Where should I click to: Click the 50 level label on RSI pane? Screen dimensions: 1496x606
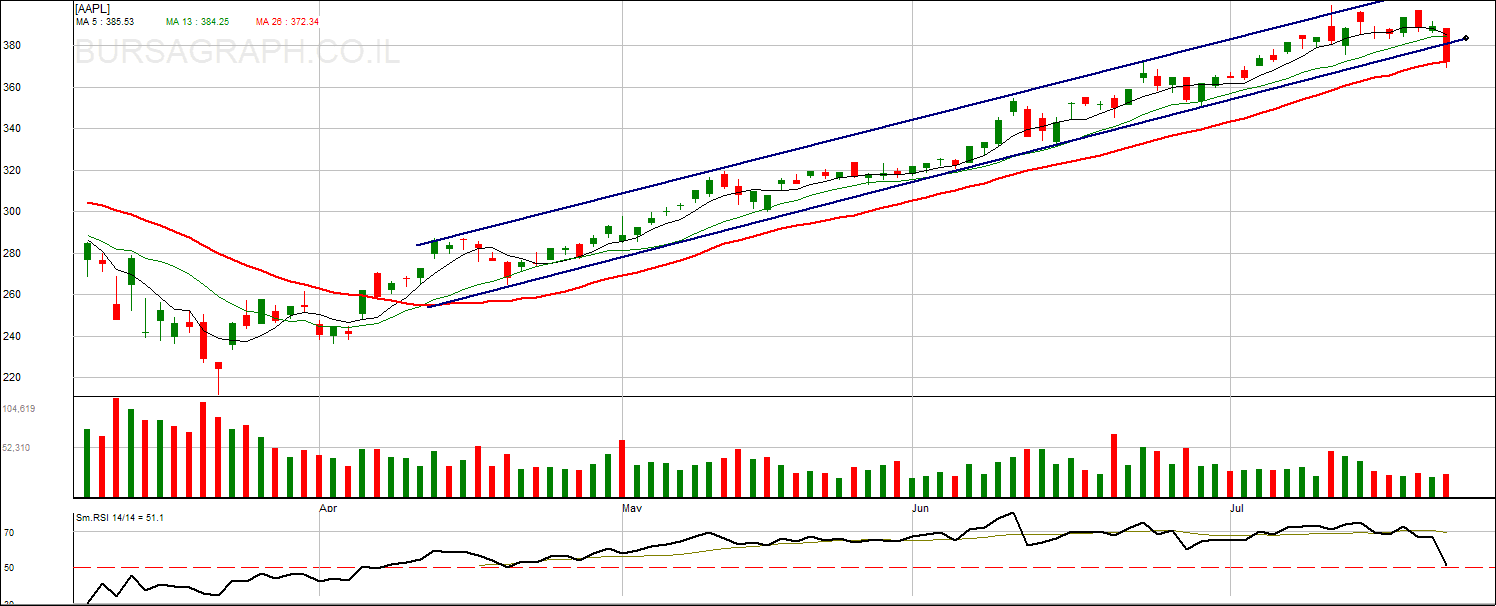pyautogui.click(x=8, y=567)
